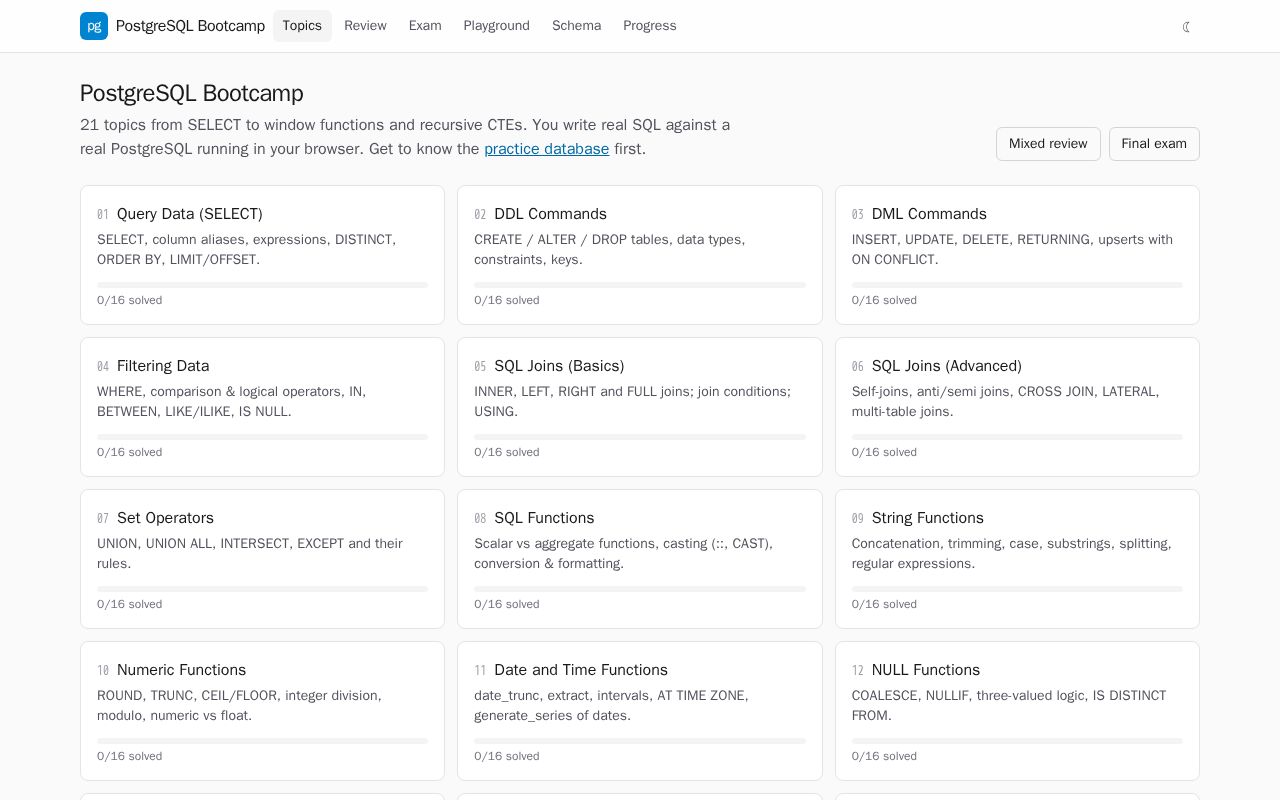Click the UNION, UNION ALL description
The width and height of the screenshot is (1280, 800).
(250, 554)
